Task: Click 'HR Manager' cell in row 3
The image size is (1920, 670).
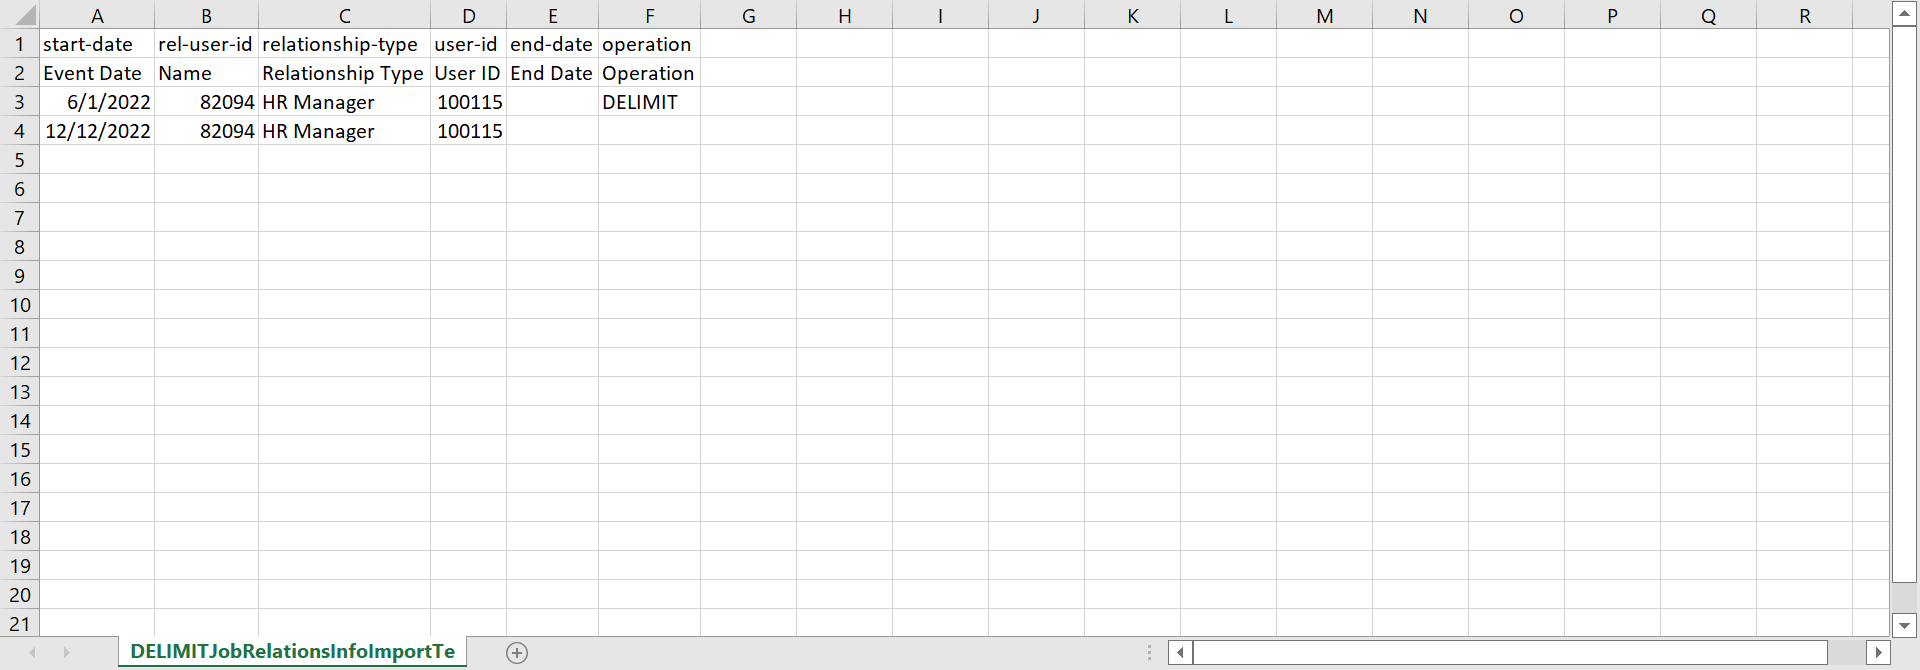Action: [344, 102]
